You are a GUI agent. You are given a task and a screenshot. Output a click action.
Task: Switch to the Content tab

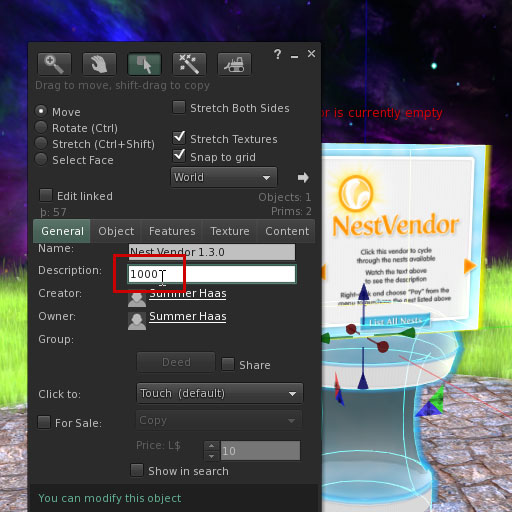pos(287,231)
